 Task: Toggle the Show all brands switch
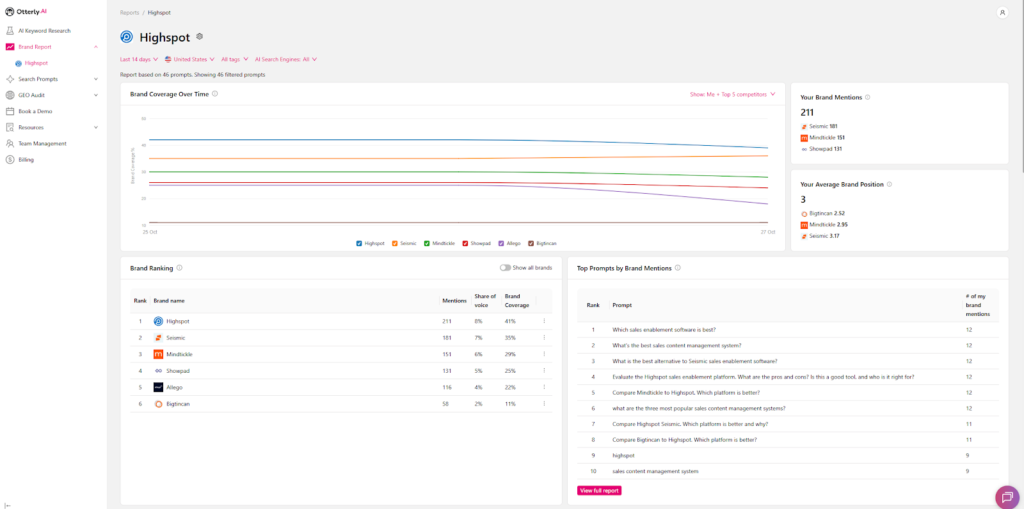pos(505,268)
